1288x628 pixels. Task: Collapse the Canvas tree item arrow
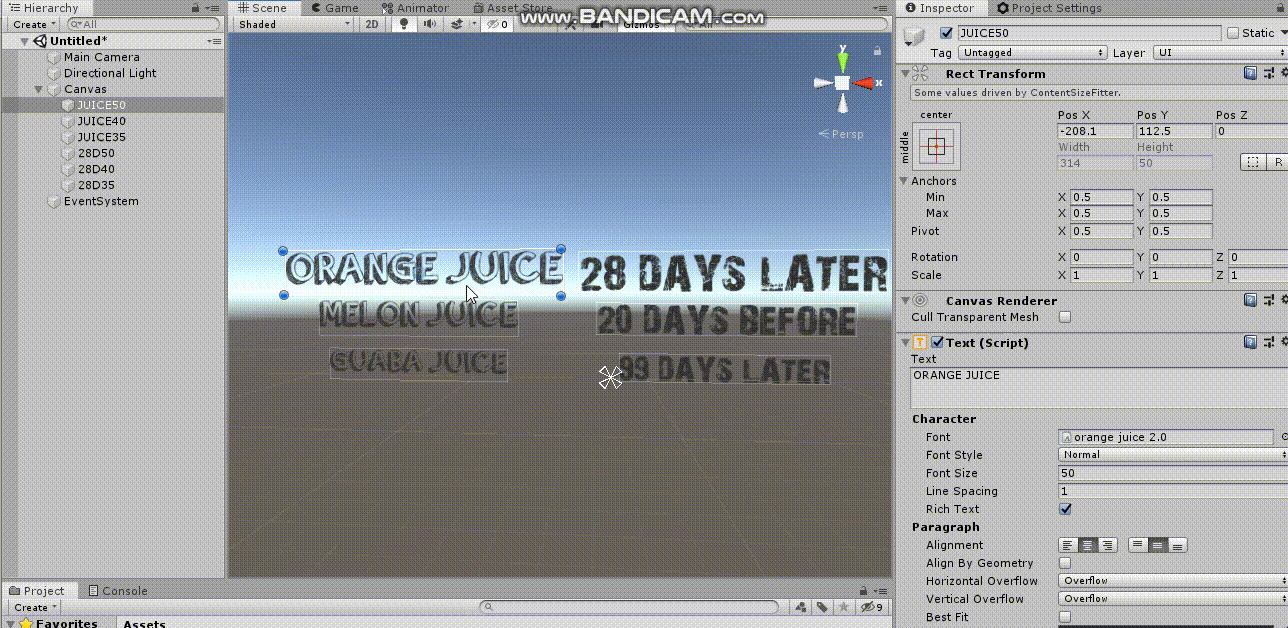39,89
